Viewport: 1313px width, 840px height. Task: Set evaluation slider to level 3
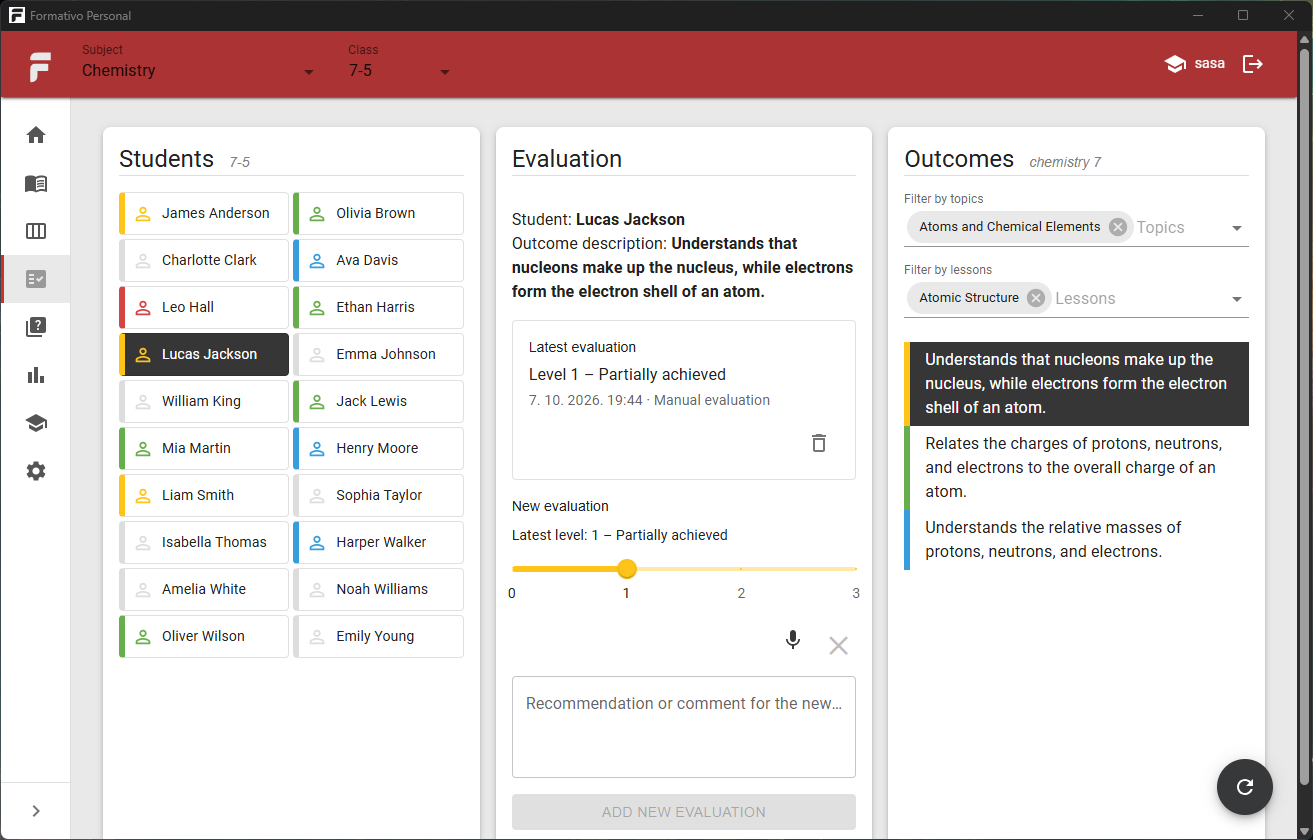pos(855,569)
